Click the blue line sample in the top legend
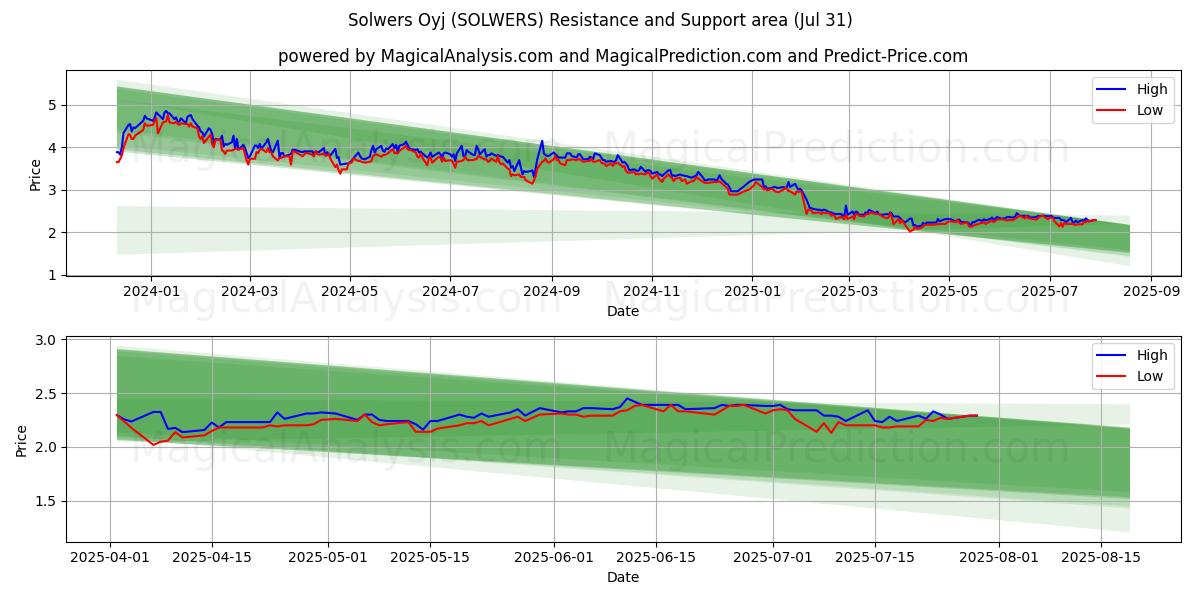The width and height of the screenshot is (1200, 600). (1111, 90)
